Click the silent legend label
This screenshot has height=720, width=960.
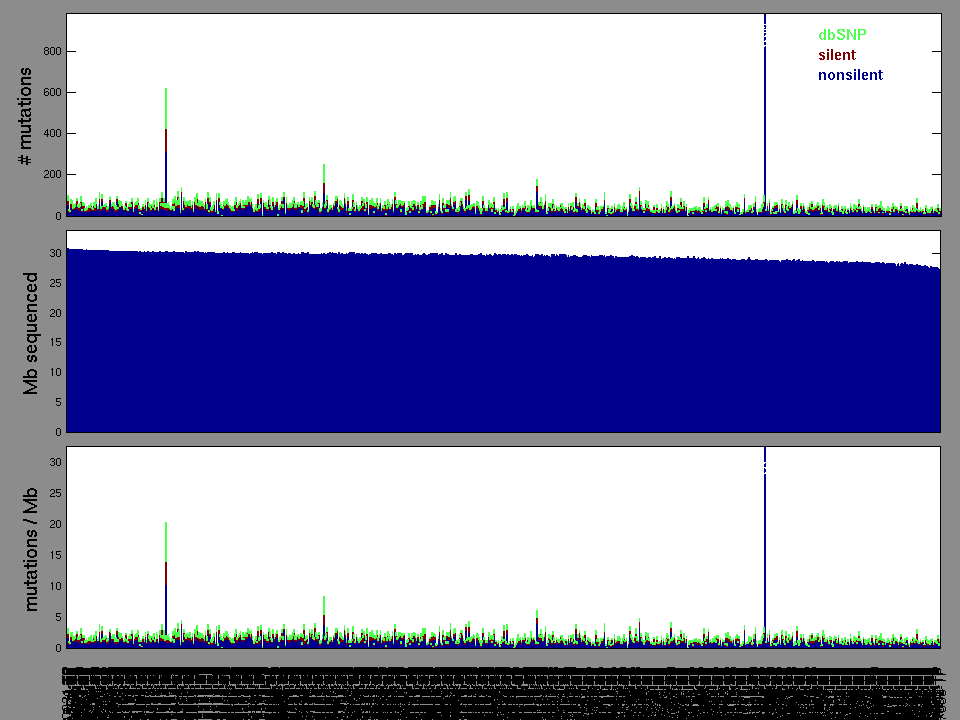[836, 55]
